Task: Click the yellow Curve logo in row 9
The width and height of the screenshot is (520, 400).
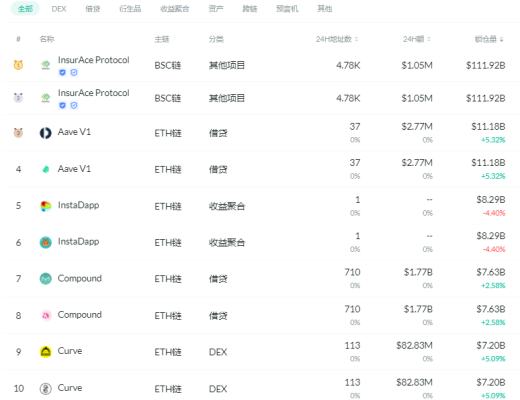Action: 46,351
